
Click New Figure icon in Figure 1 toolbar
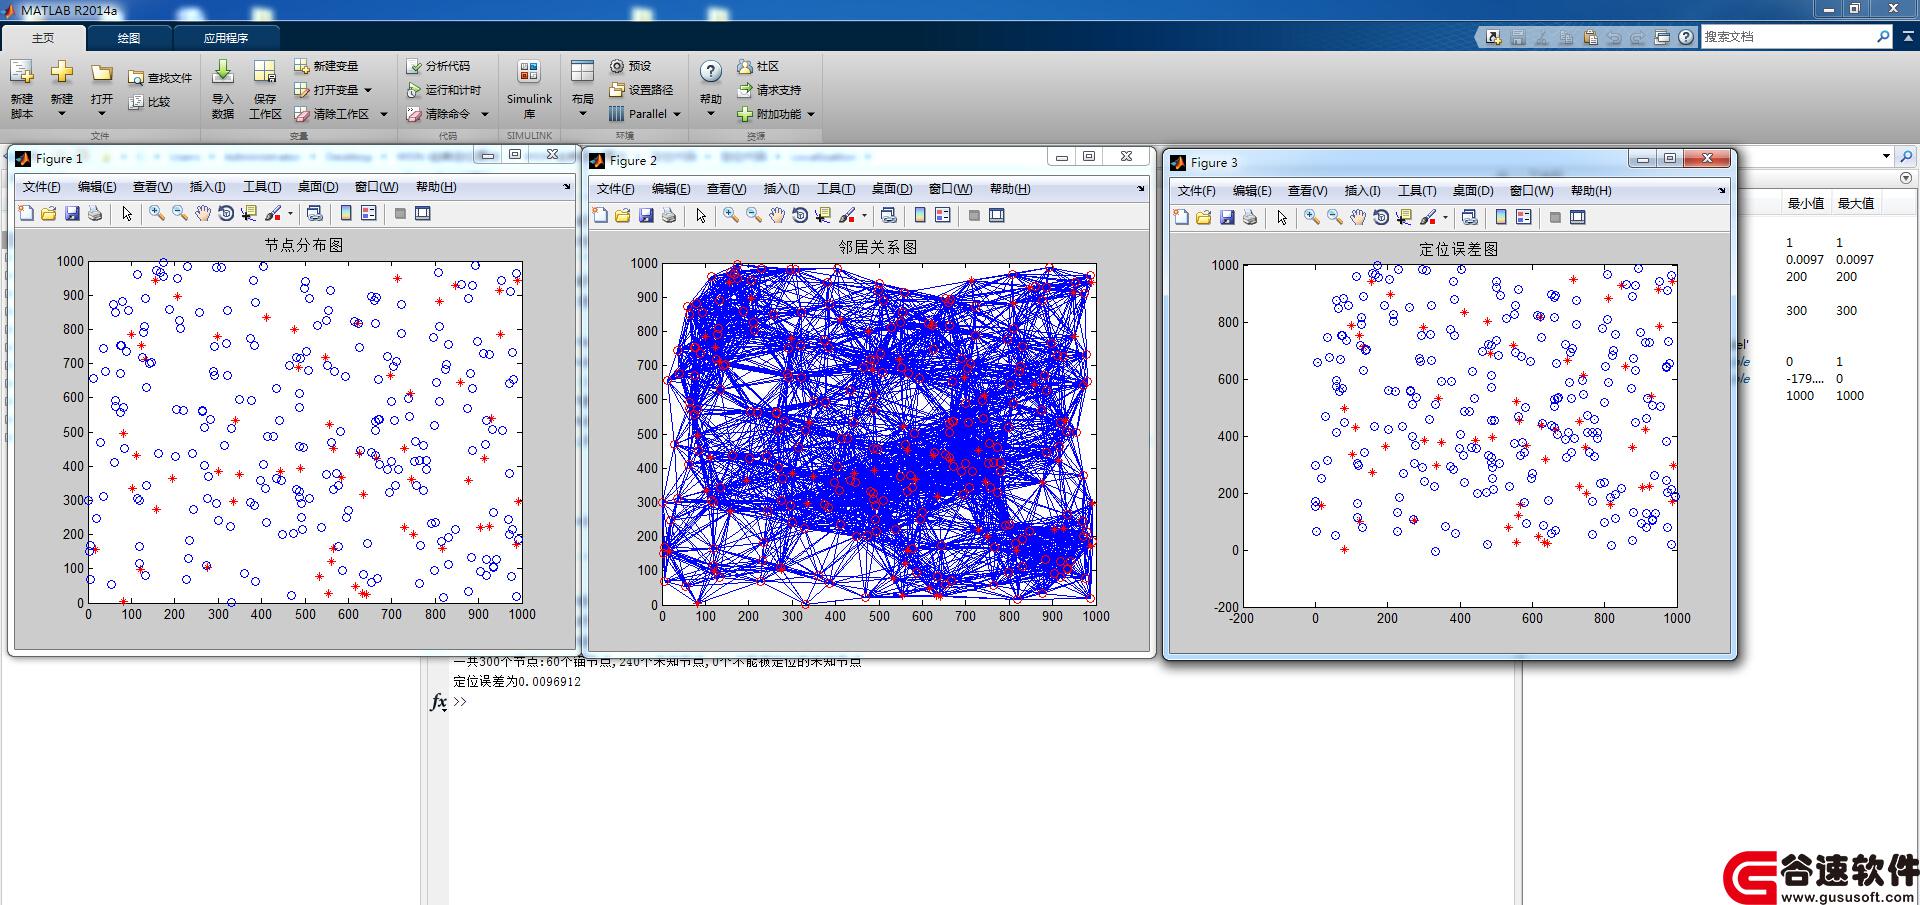27,213
